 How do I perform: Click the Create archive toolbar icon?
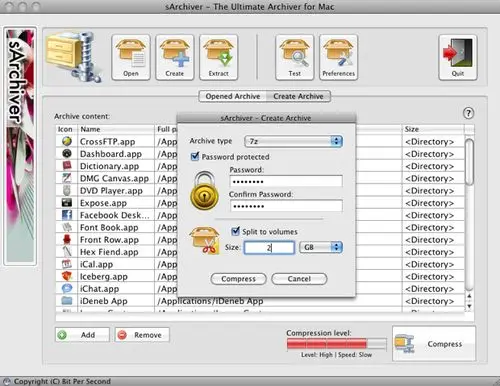(175, 57)
